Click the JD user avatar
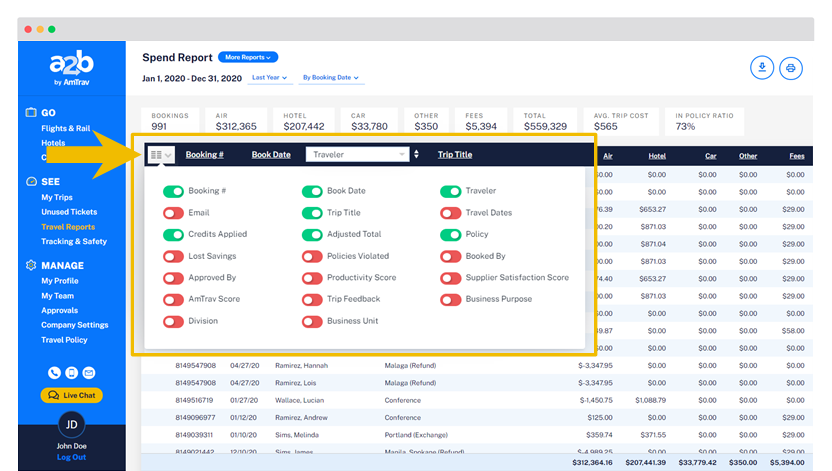 71,425
